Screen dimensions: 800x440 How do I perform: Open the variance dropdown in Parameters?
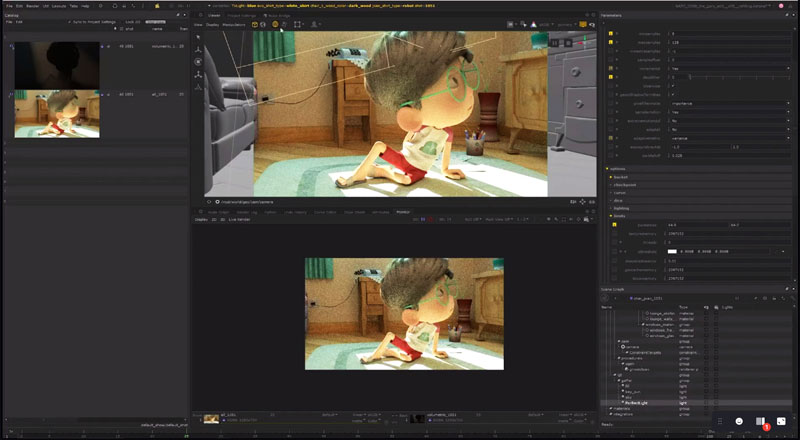[730, 138]
